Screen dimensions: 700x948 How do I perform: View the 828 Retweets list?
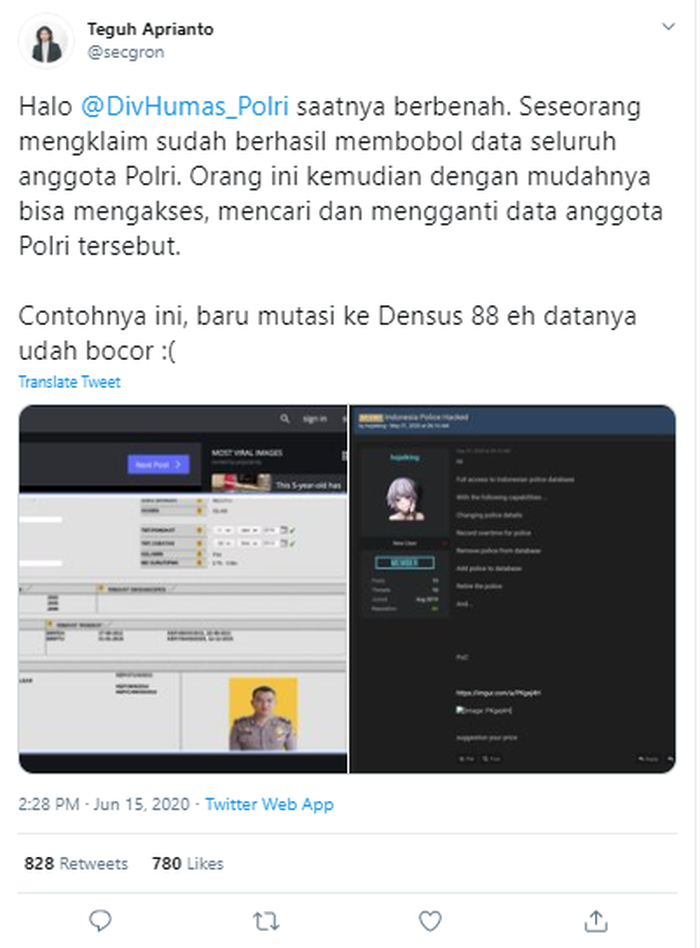(x=76, y=863)
